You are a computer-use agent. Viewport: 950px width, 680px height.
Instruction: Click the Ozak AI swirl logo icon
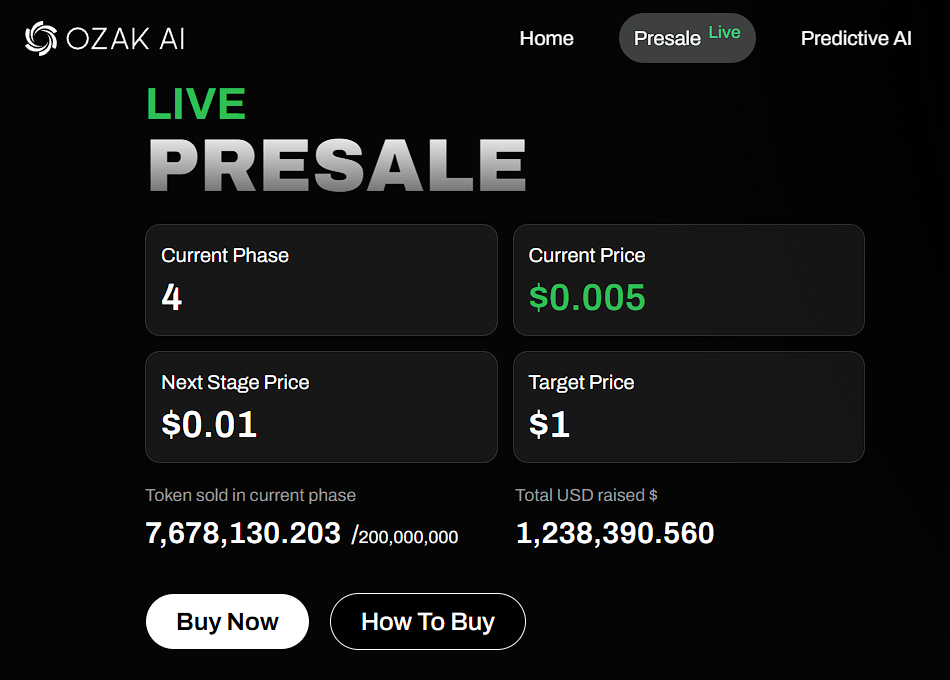pos(41,39)
